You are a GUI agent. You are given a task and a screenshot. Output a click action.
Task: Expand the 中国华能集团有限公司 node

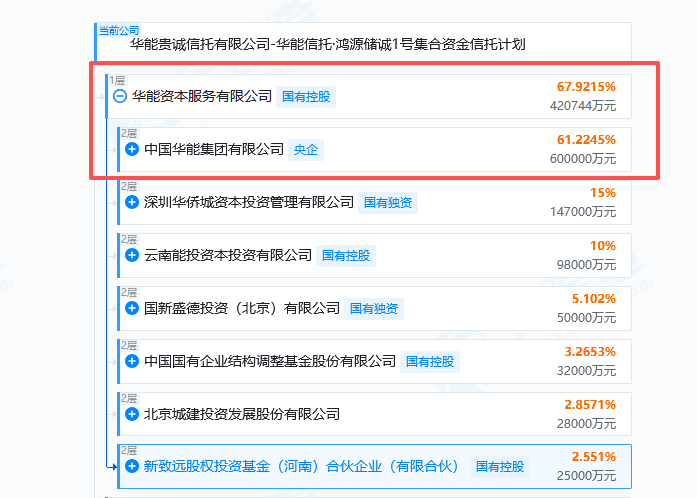[132, 149]
